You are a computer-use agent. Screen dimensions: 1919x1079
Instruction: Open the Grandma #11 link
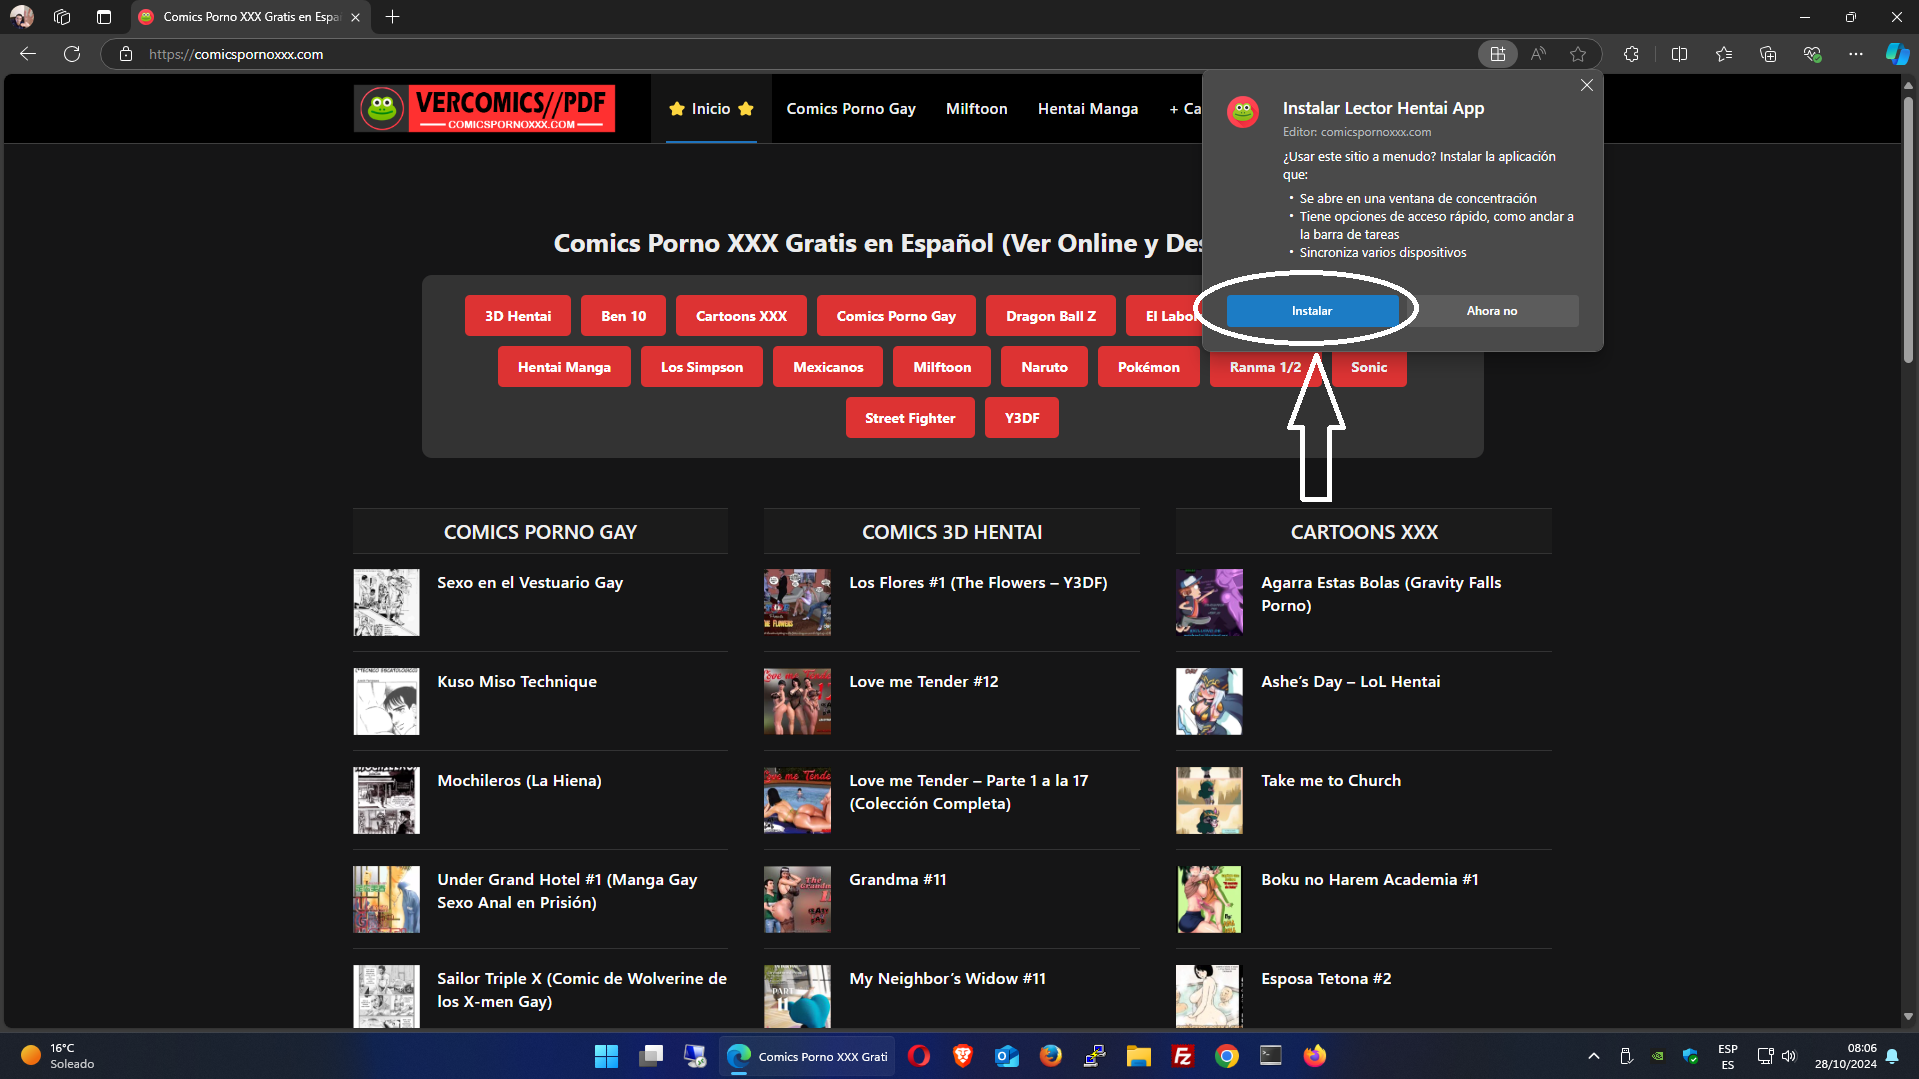click(898, 879)
